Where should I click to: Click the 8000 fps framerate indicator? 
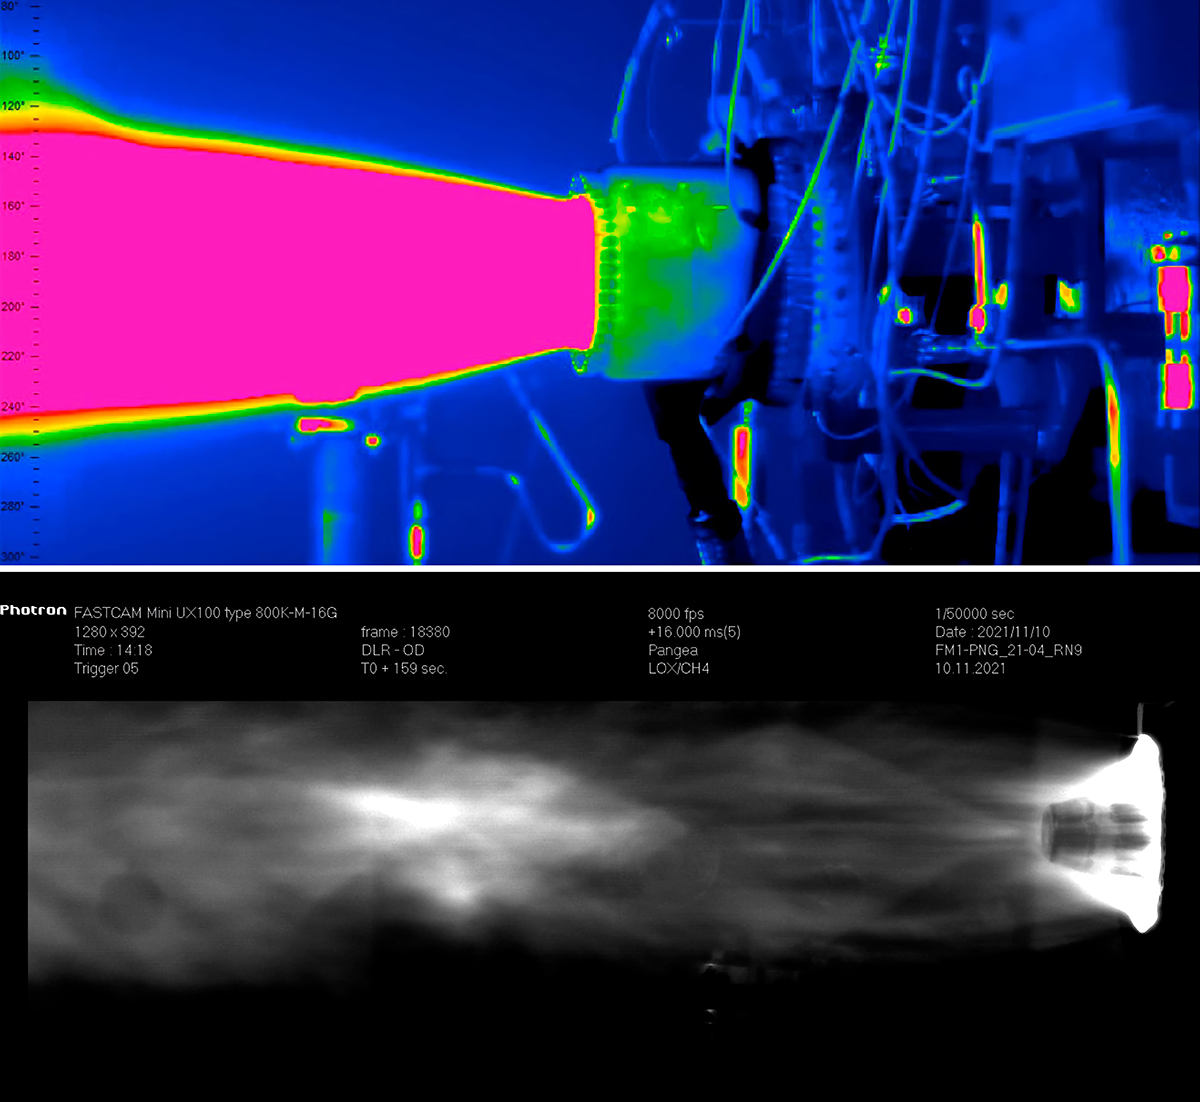pos(675,613)
